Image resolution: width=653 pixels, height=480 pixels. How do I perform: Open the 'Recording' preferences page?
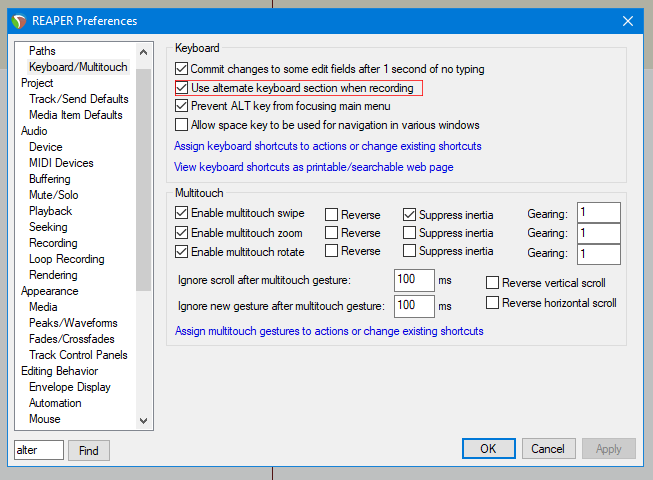click(x=53, y=243)
